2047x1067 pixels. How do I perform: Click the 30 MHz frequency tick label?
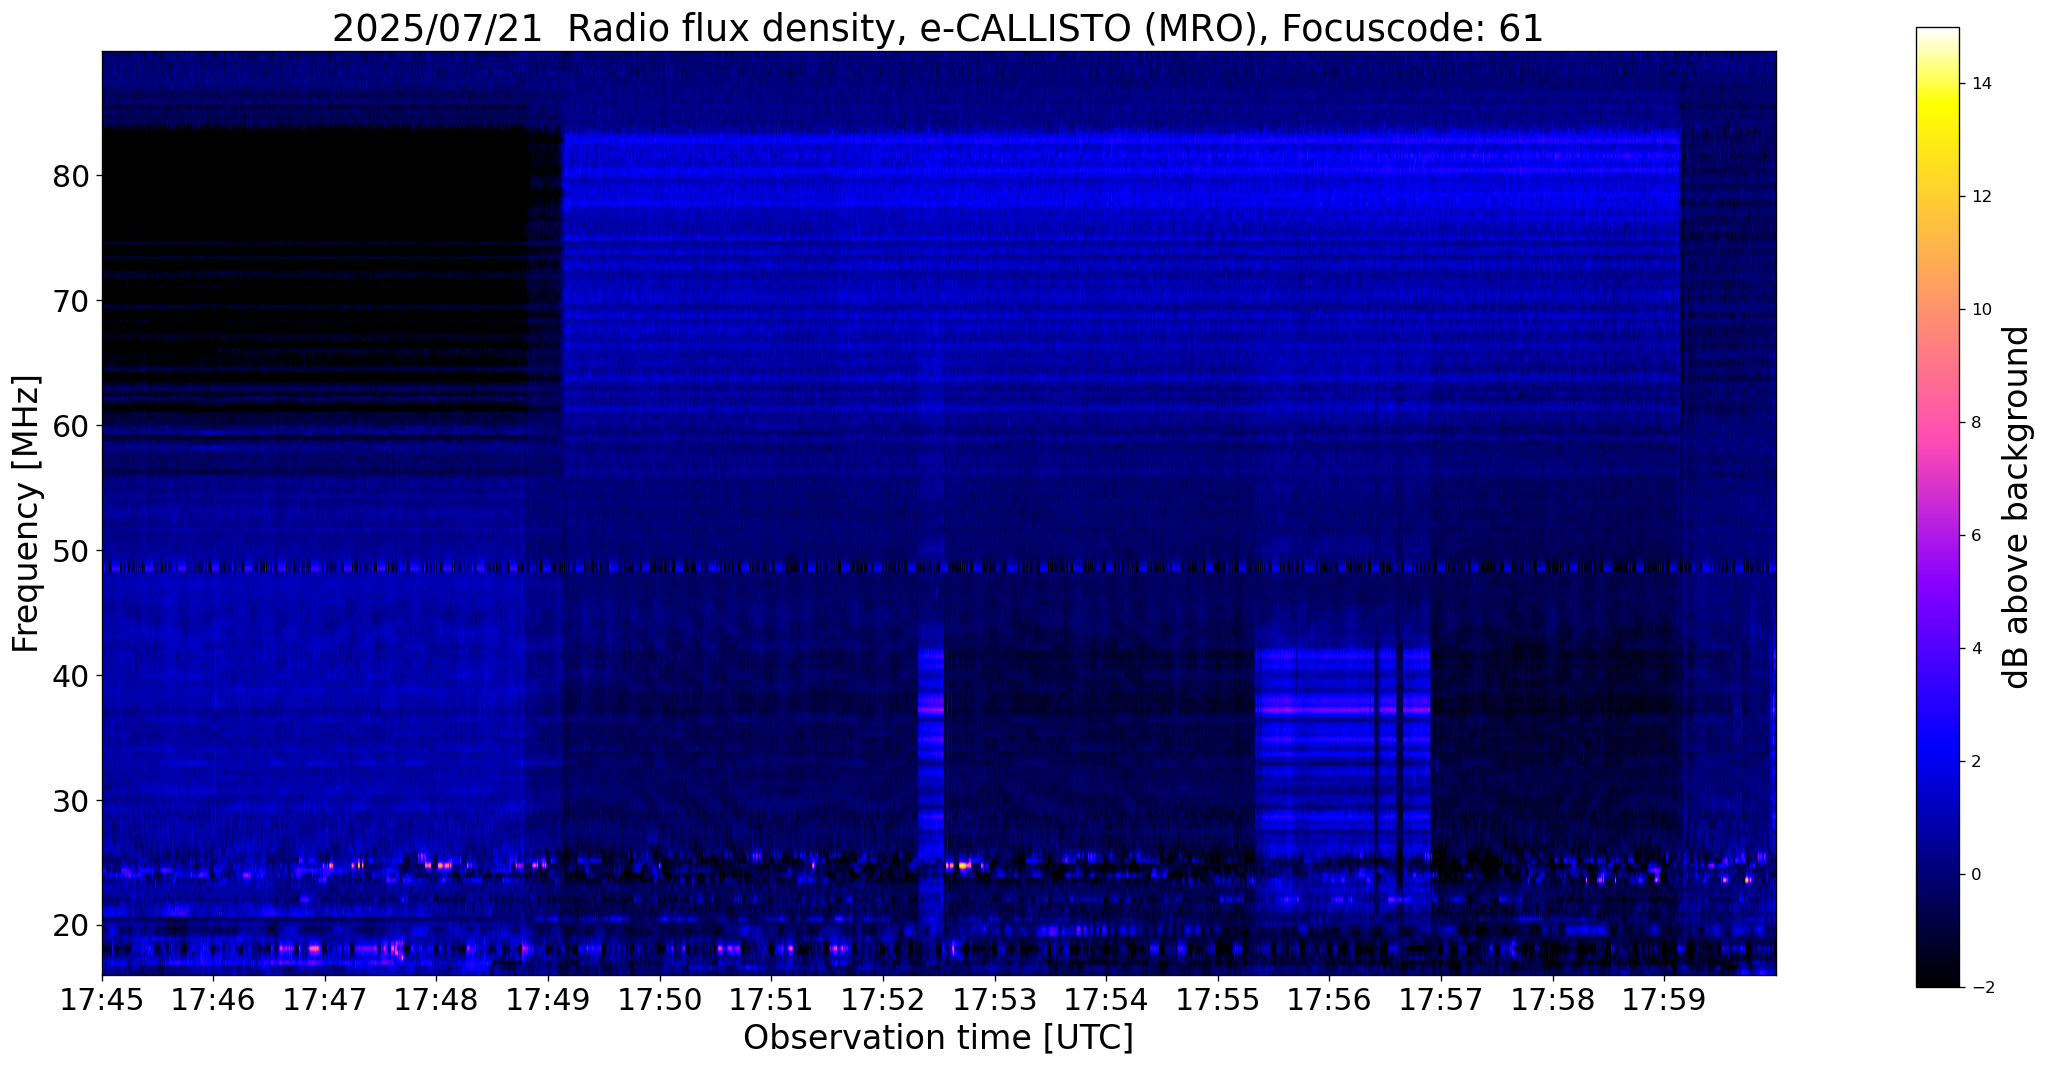(71, 801)
